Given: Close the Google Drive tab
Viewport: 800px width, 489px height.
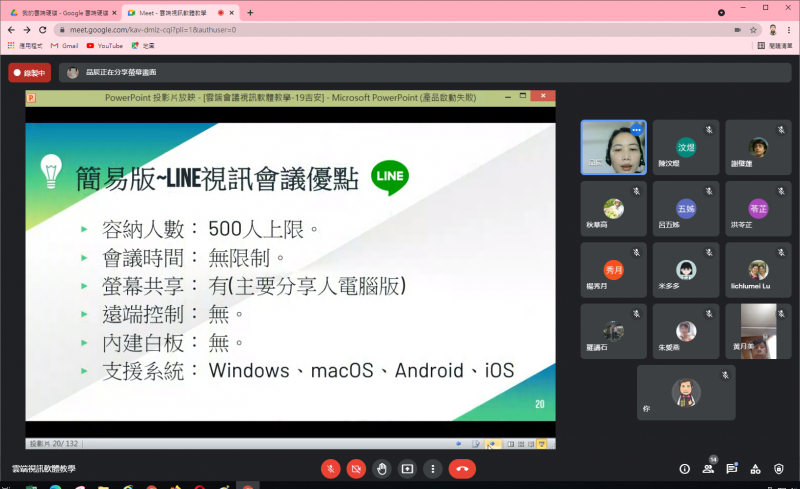Looking at the screenshot, I should 114,13.
